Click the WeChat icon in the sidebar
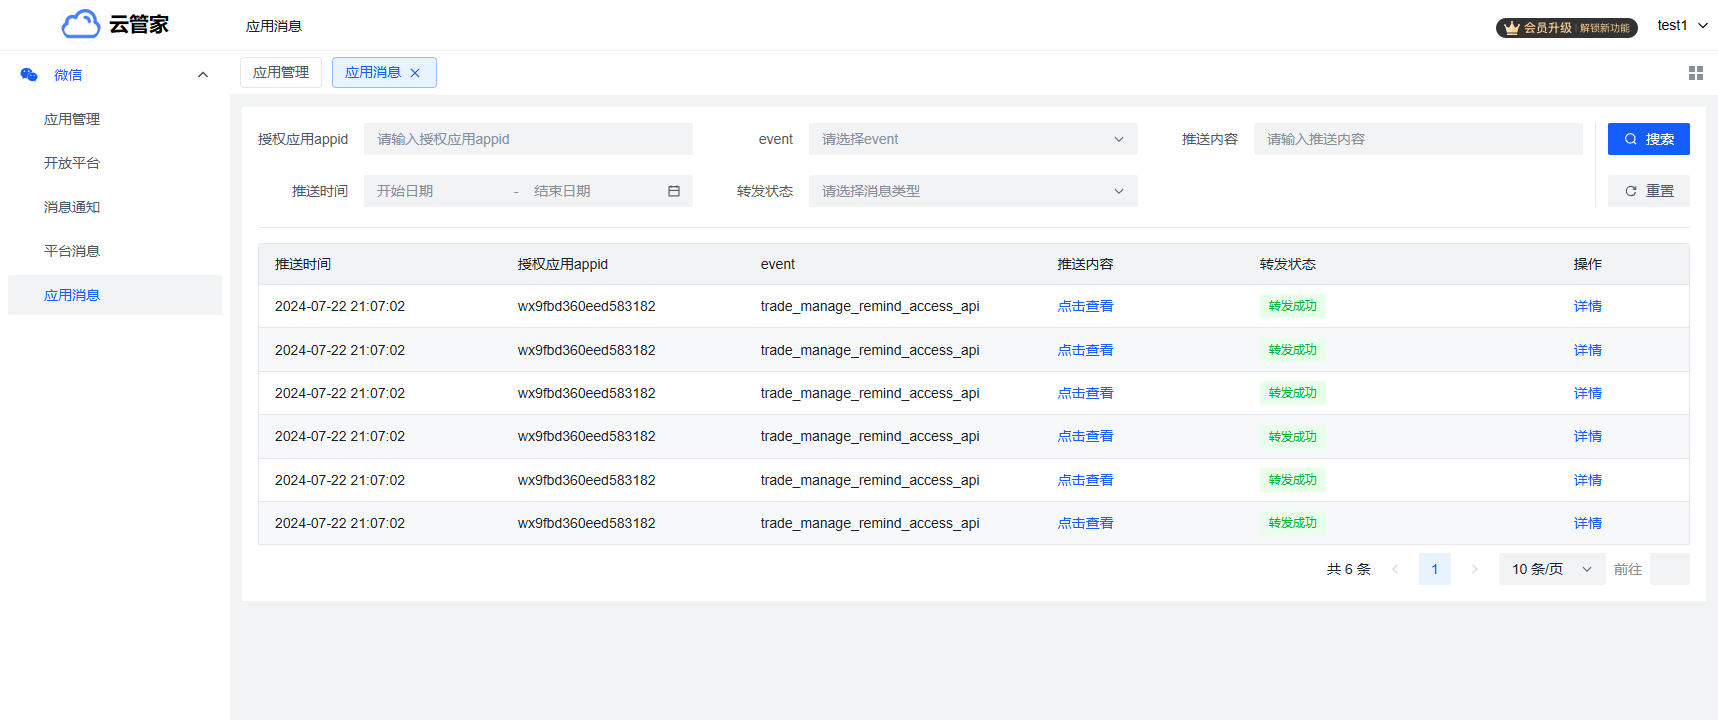The width and height of the screenshot is (1718, 720). [x=29, y=75]
